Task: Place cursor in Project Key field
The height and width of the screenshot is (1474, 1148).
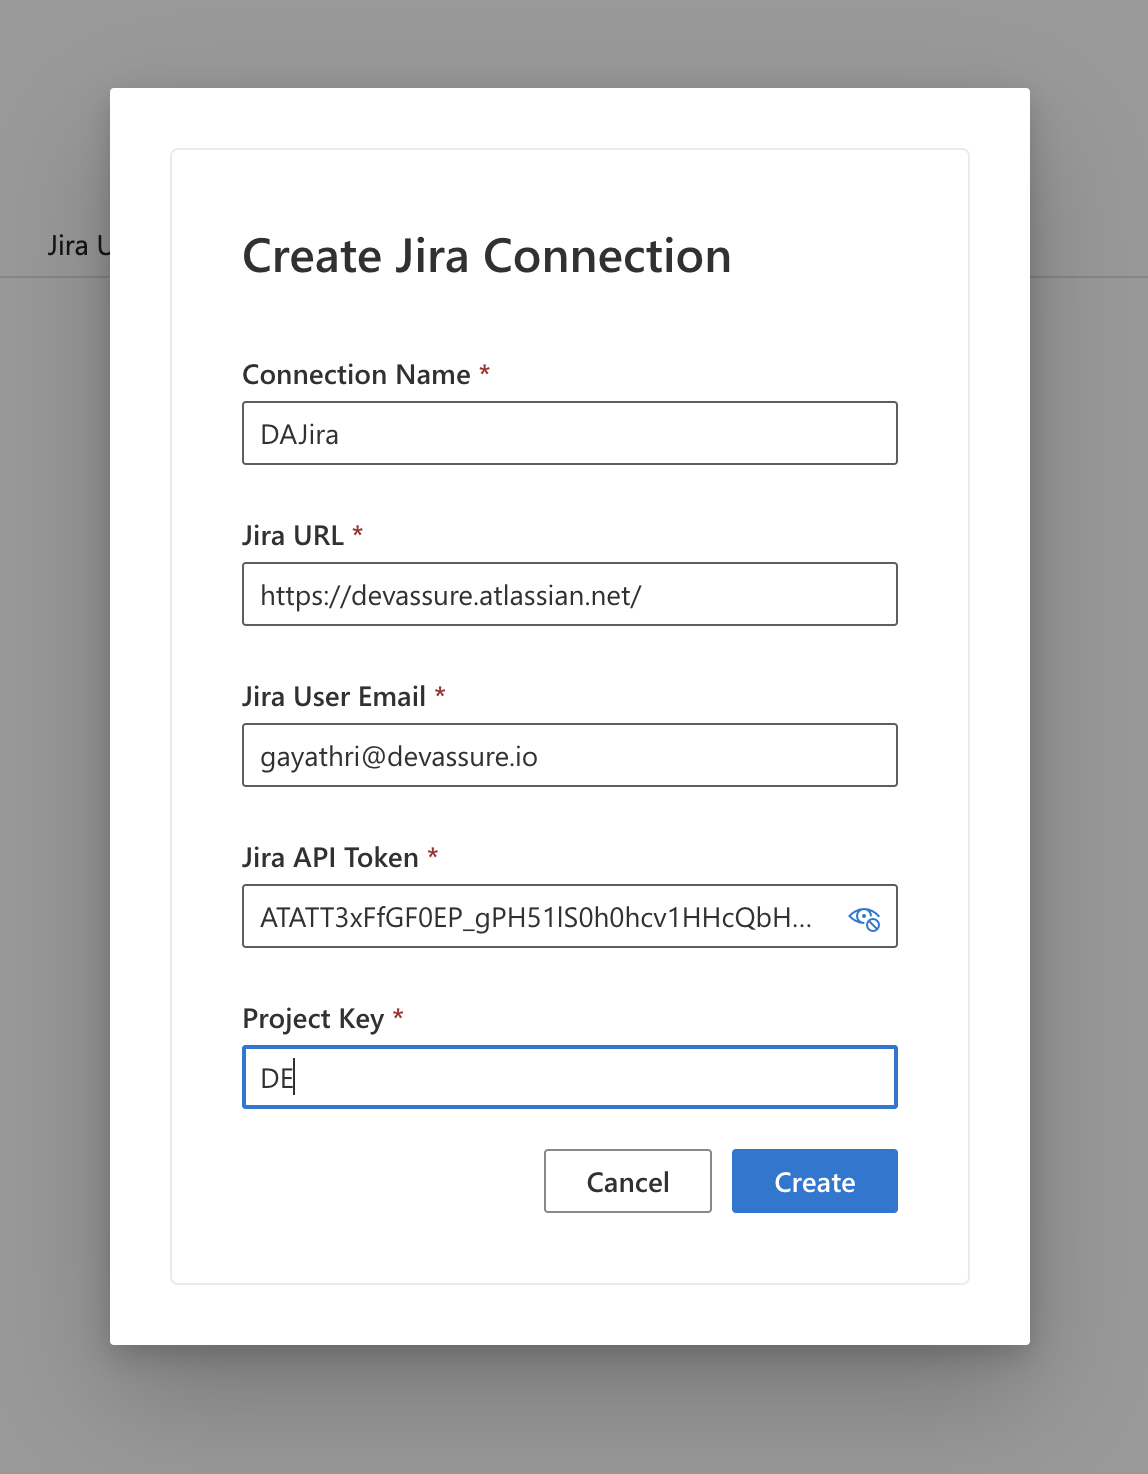Action: 569,1078
